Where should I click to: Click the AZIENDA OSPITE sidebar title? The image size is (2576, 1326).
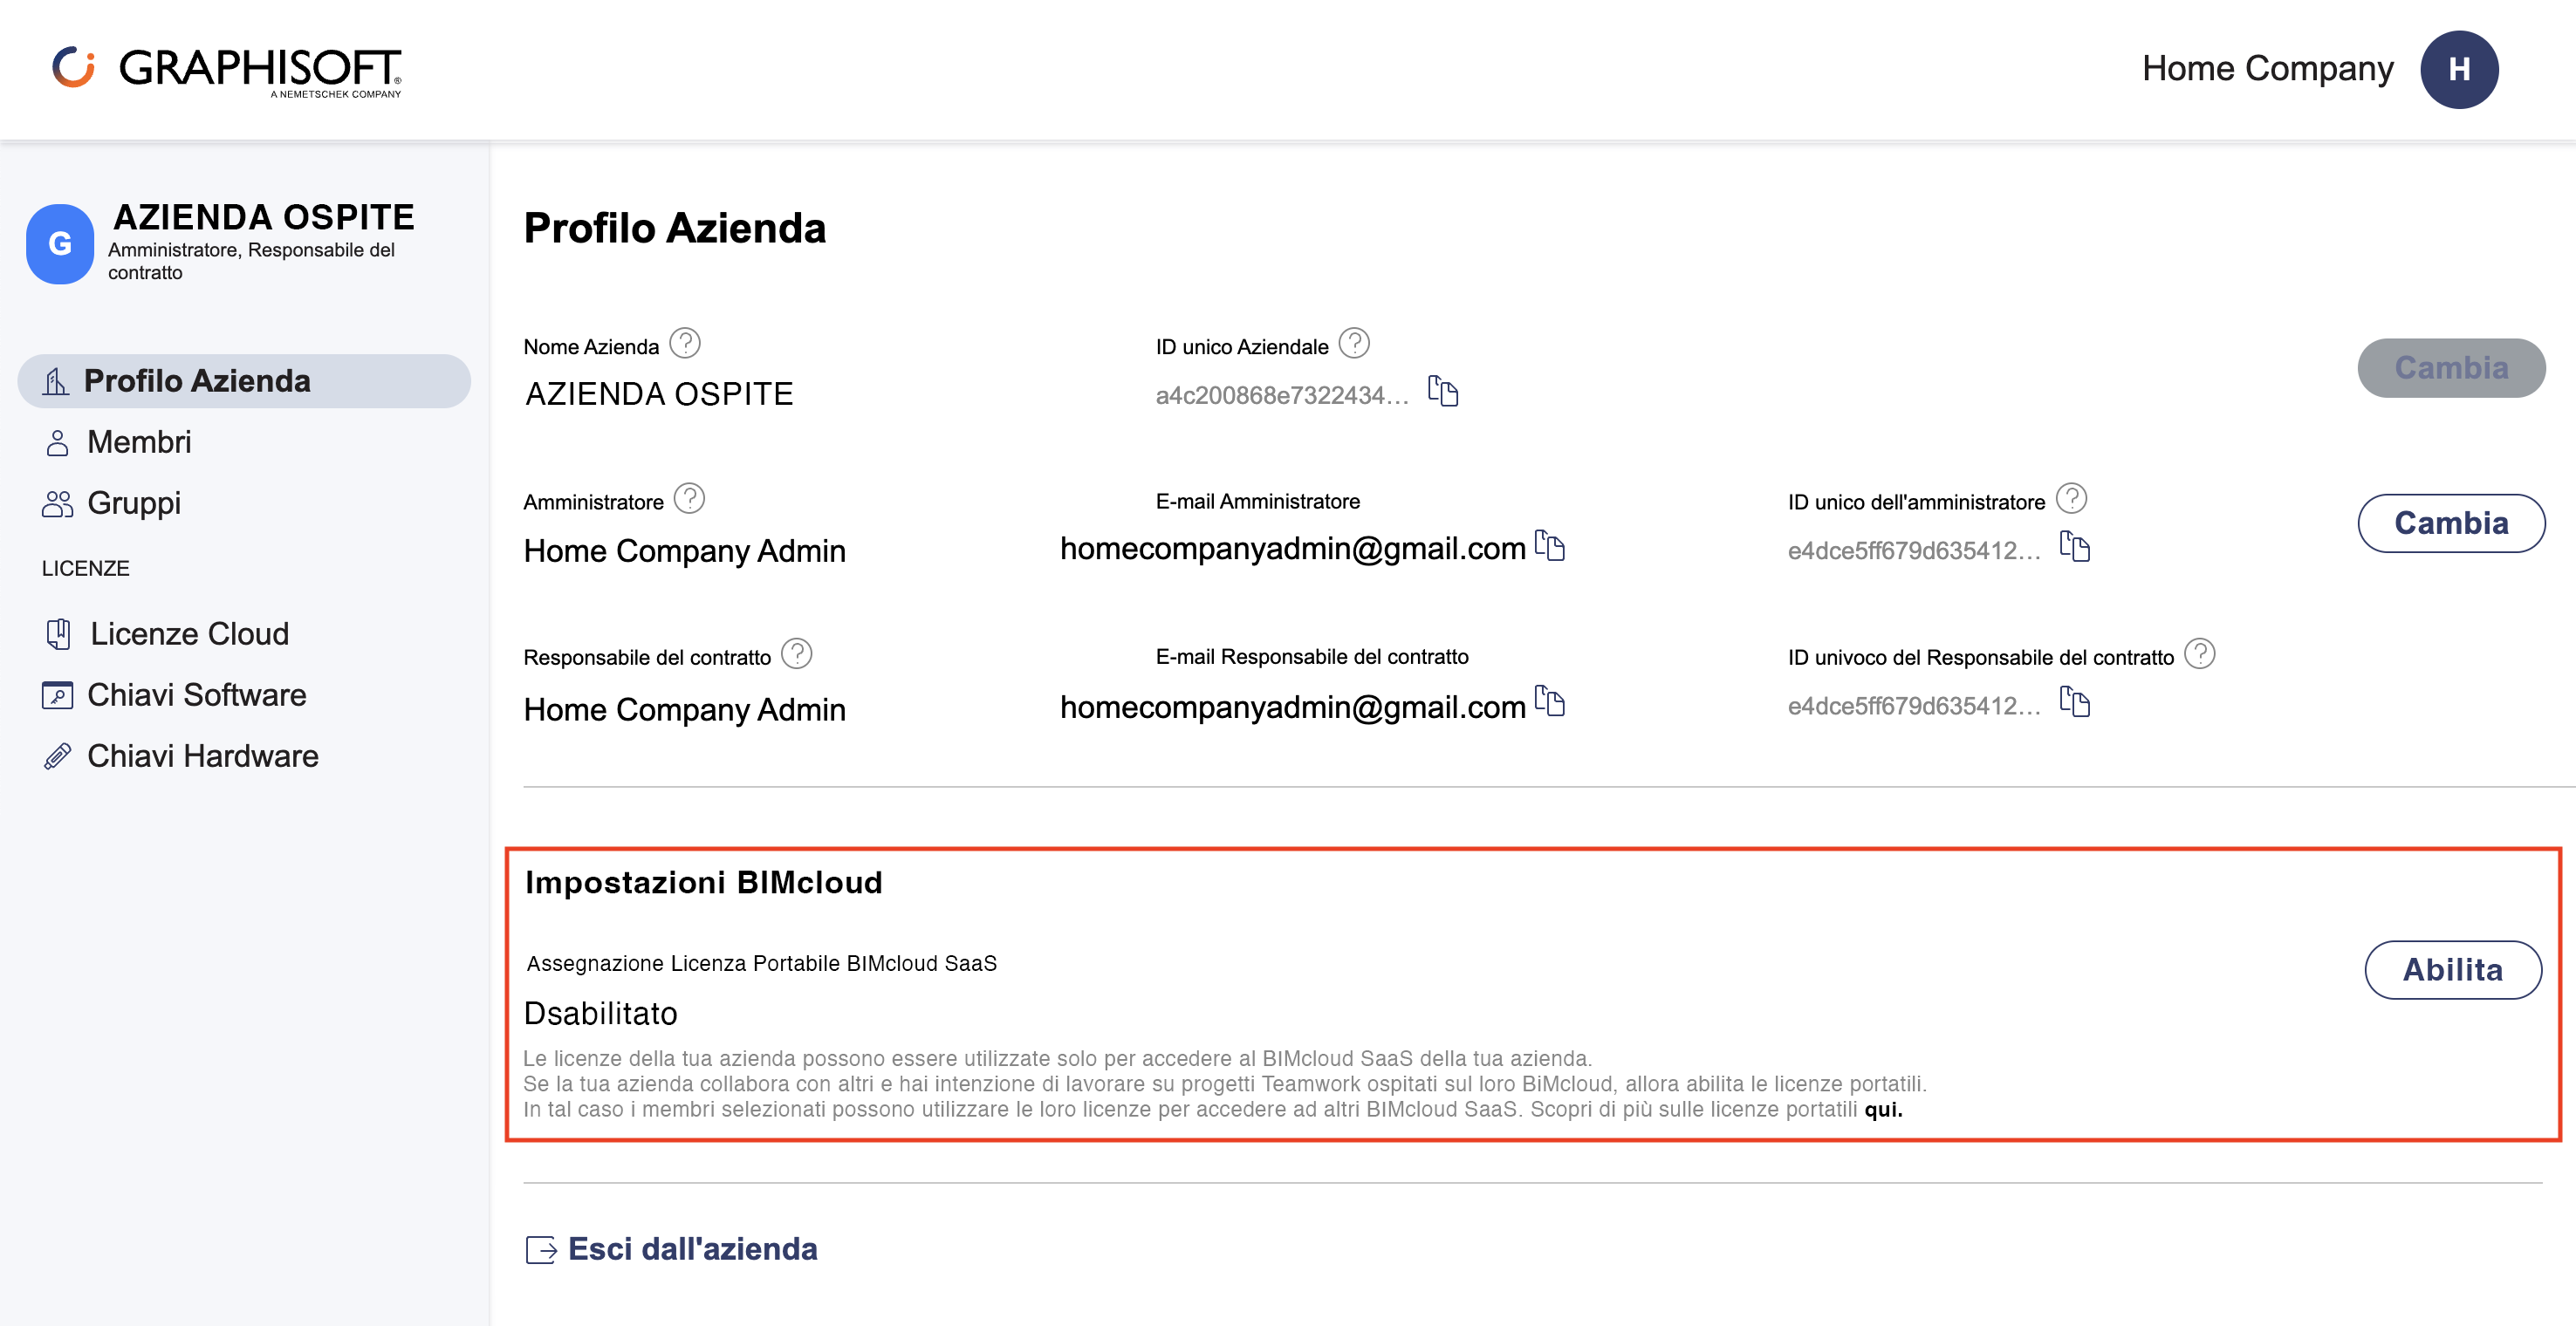[x=264, y=216]
